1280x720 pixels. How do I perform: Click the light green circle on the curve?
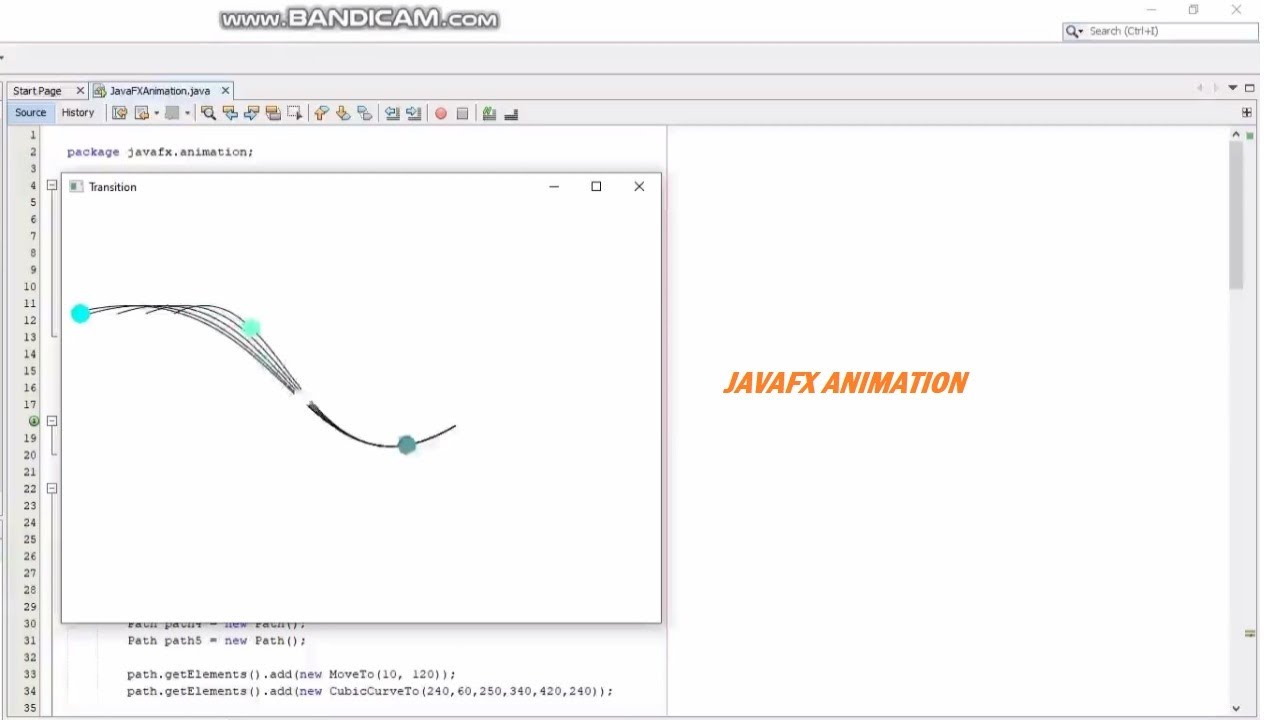tap(251, 327)
